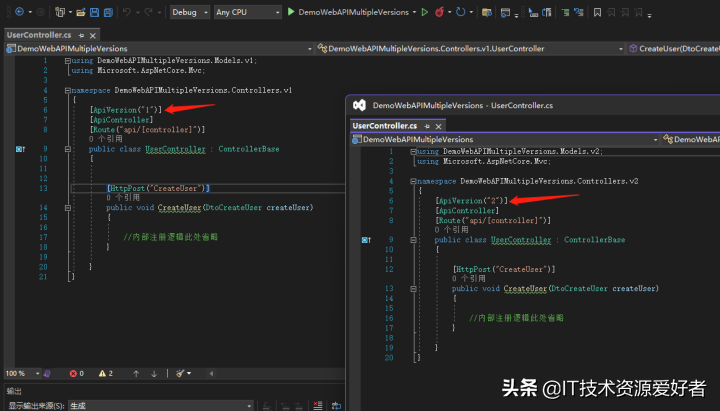Screen dimensions: 720x411
Task: Collapse v1 namespace block on line 4
Action: (x=68, y=90)
